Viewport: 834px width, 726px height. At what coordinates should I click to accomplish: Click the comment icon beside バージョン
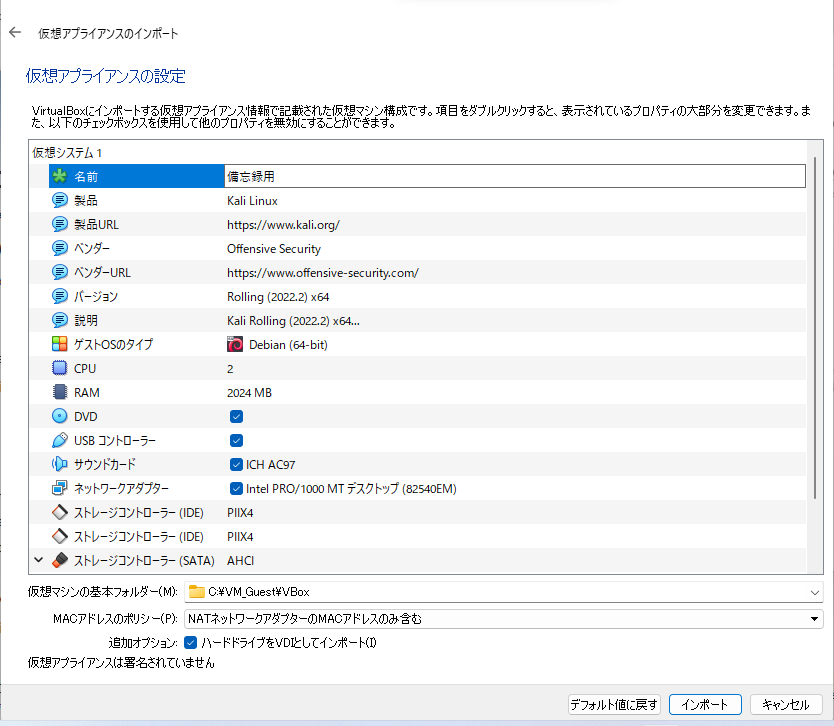tap(60, 296)
